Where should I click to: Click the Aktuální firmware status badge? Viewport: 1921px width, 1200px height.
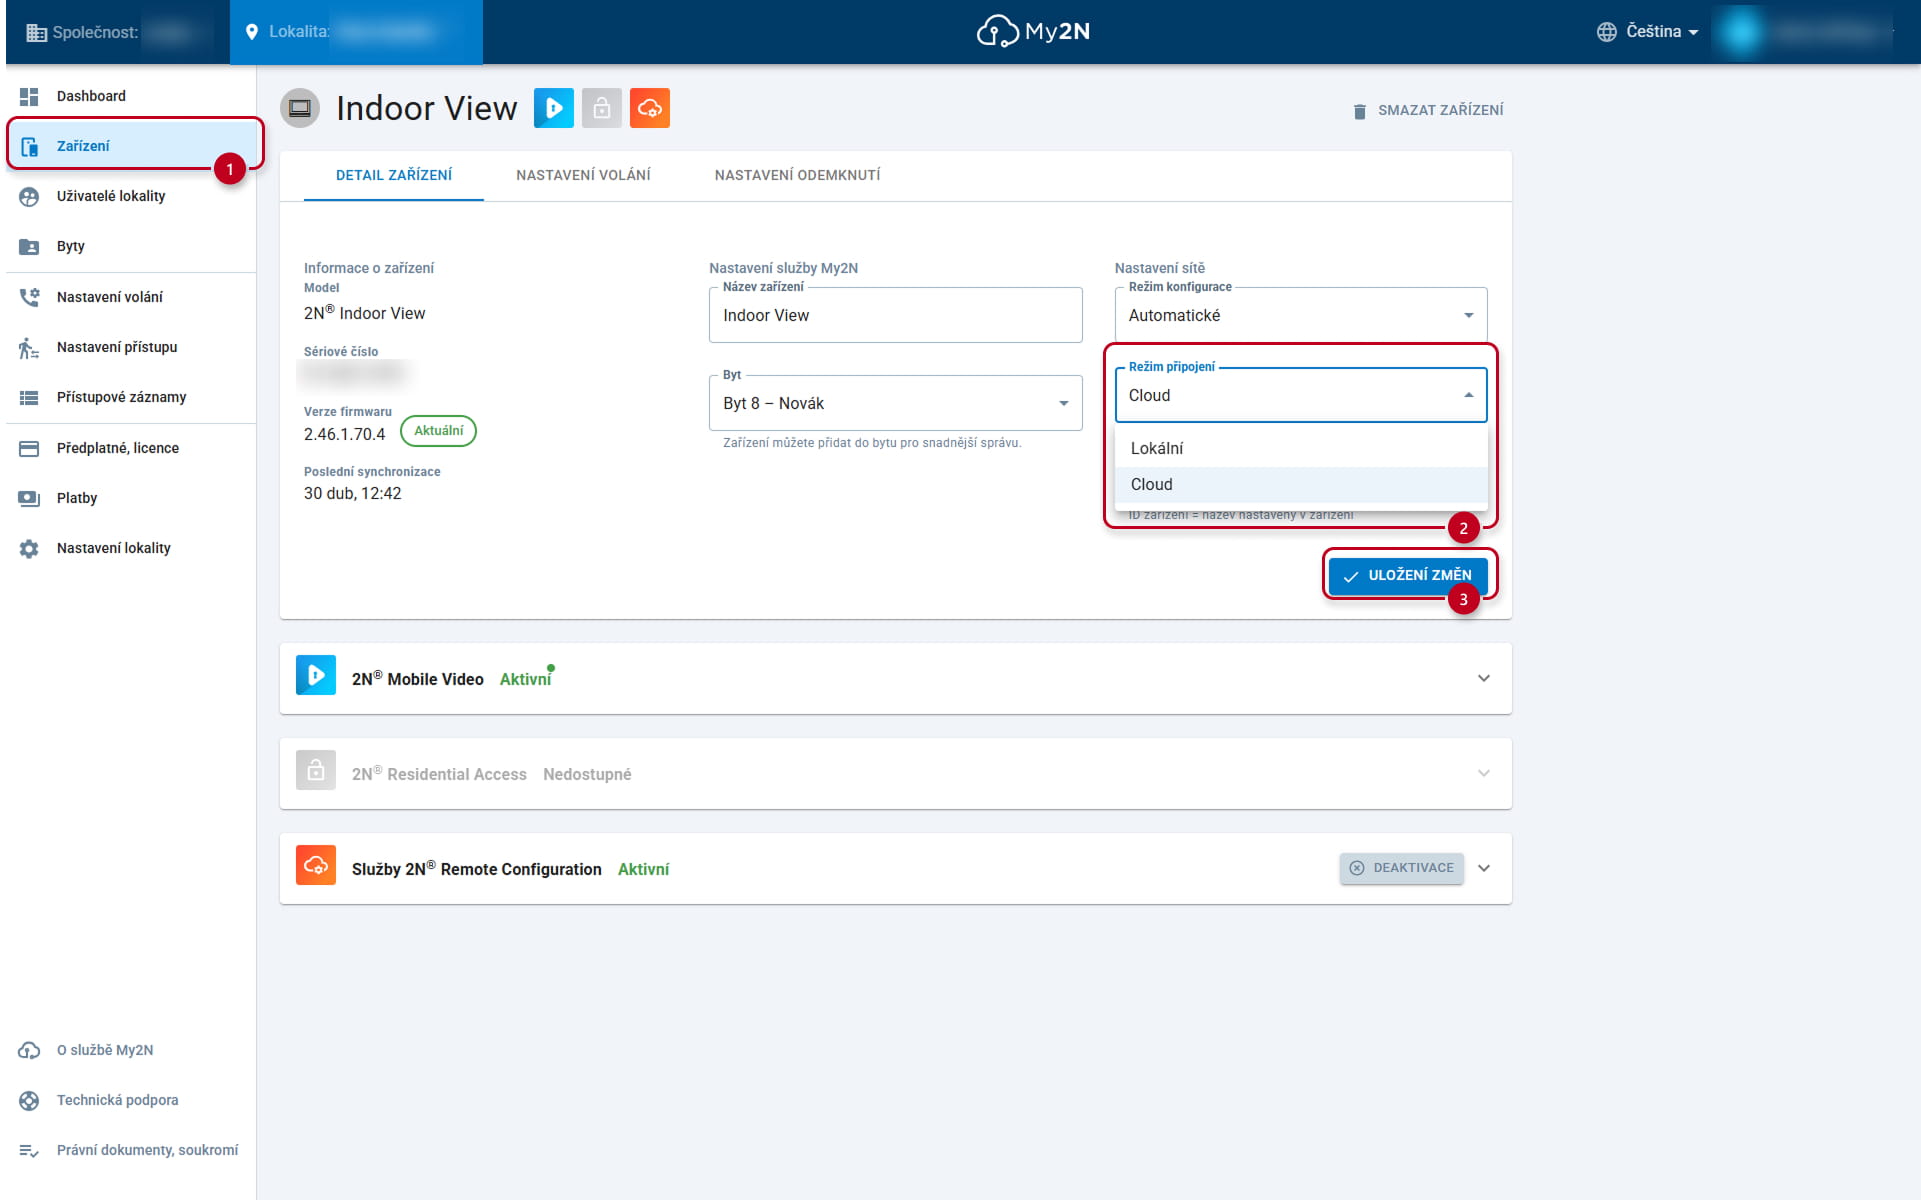tap(438, 431)
